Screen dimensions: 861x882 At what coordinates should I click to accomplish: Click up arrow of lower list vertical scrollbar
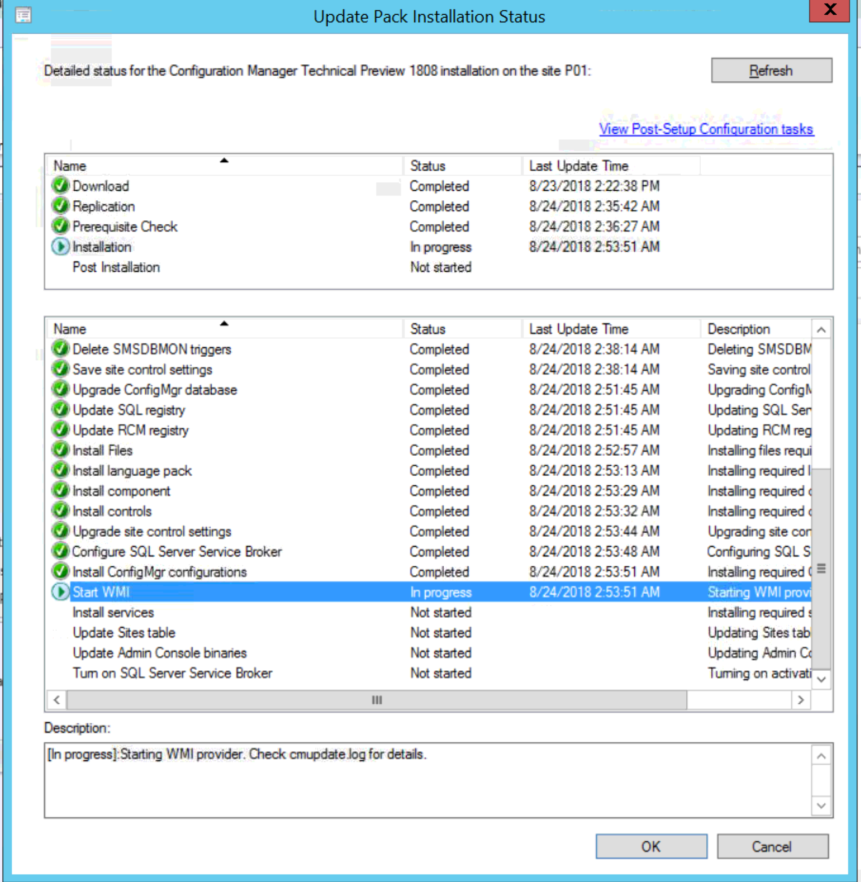(821, 330)
